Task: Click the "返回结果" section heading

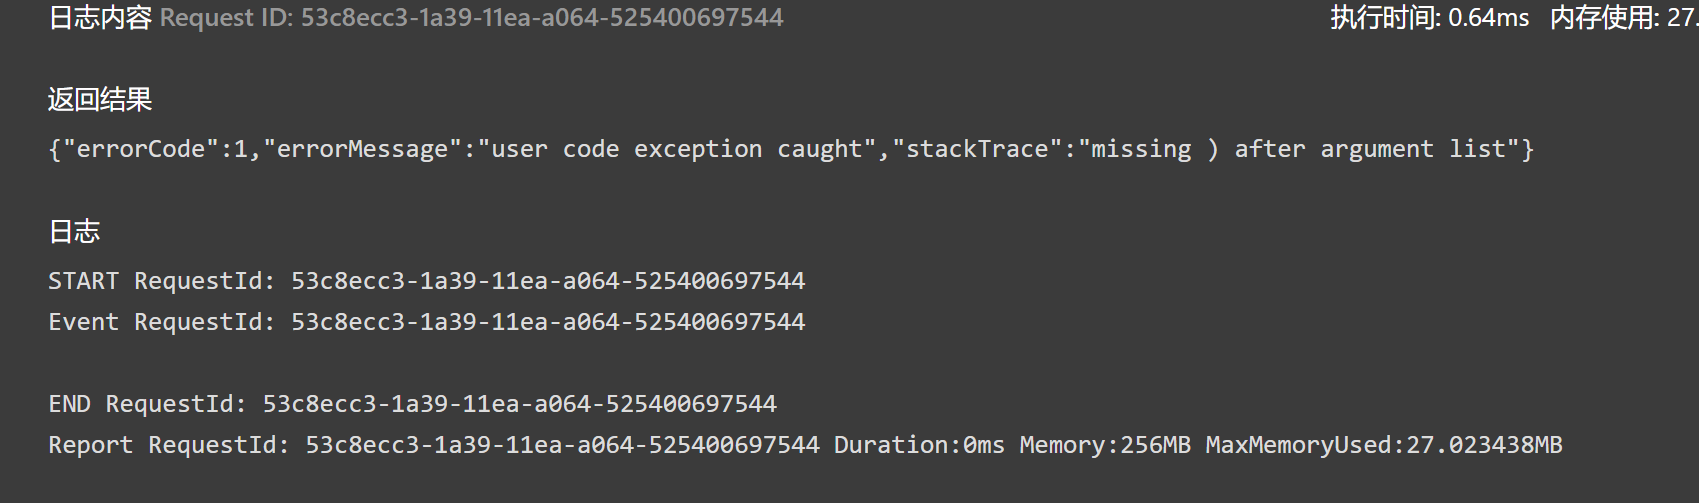Action: coord(100,99)
